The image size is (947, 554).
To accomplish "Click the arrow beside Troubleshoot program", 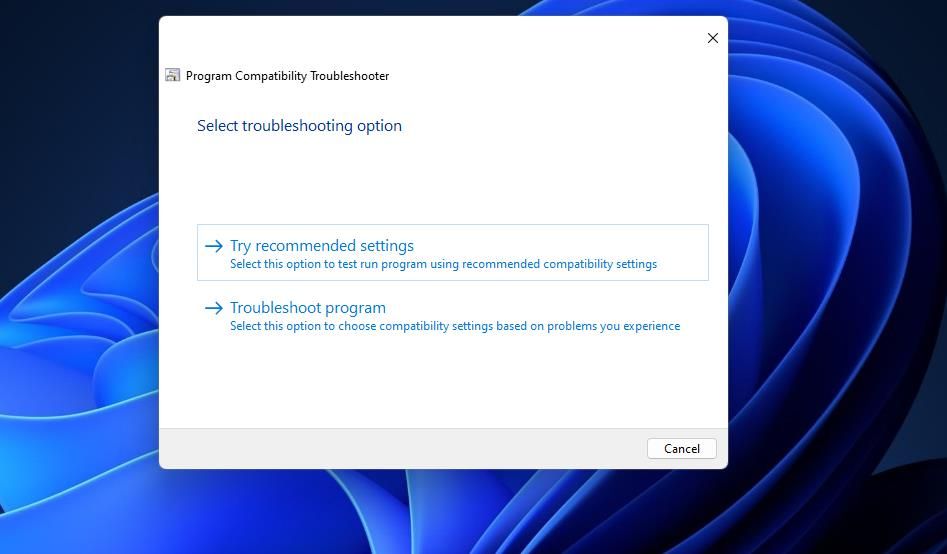I will [x=214, y=308].
